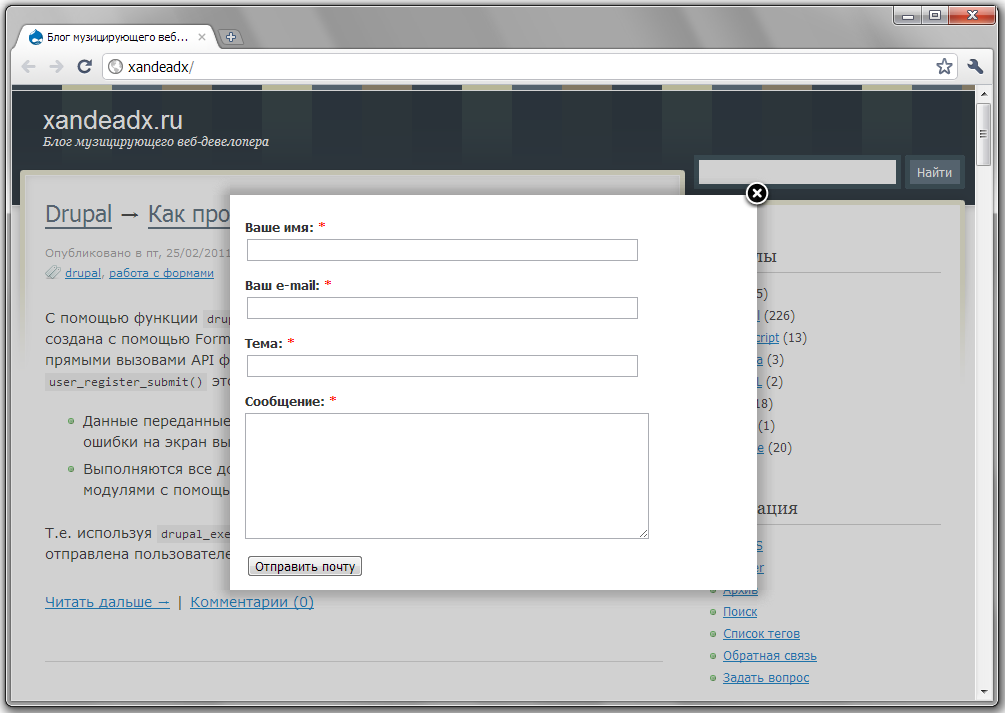Bookmark page with star icon
1005x713 pixels.
943,67
